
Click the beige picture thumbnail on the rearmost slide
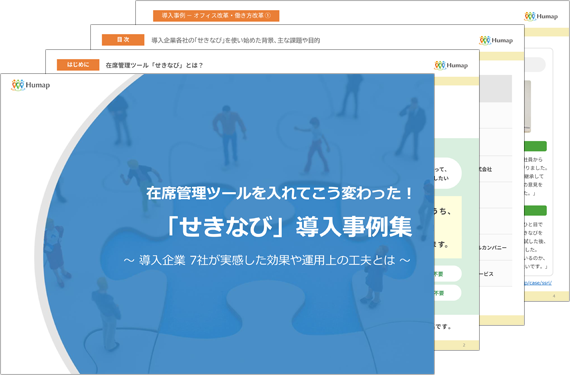(527, 106)
